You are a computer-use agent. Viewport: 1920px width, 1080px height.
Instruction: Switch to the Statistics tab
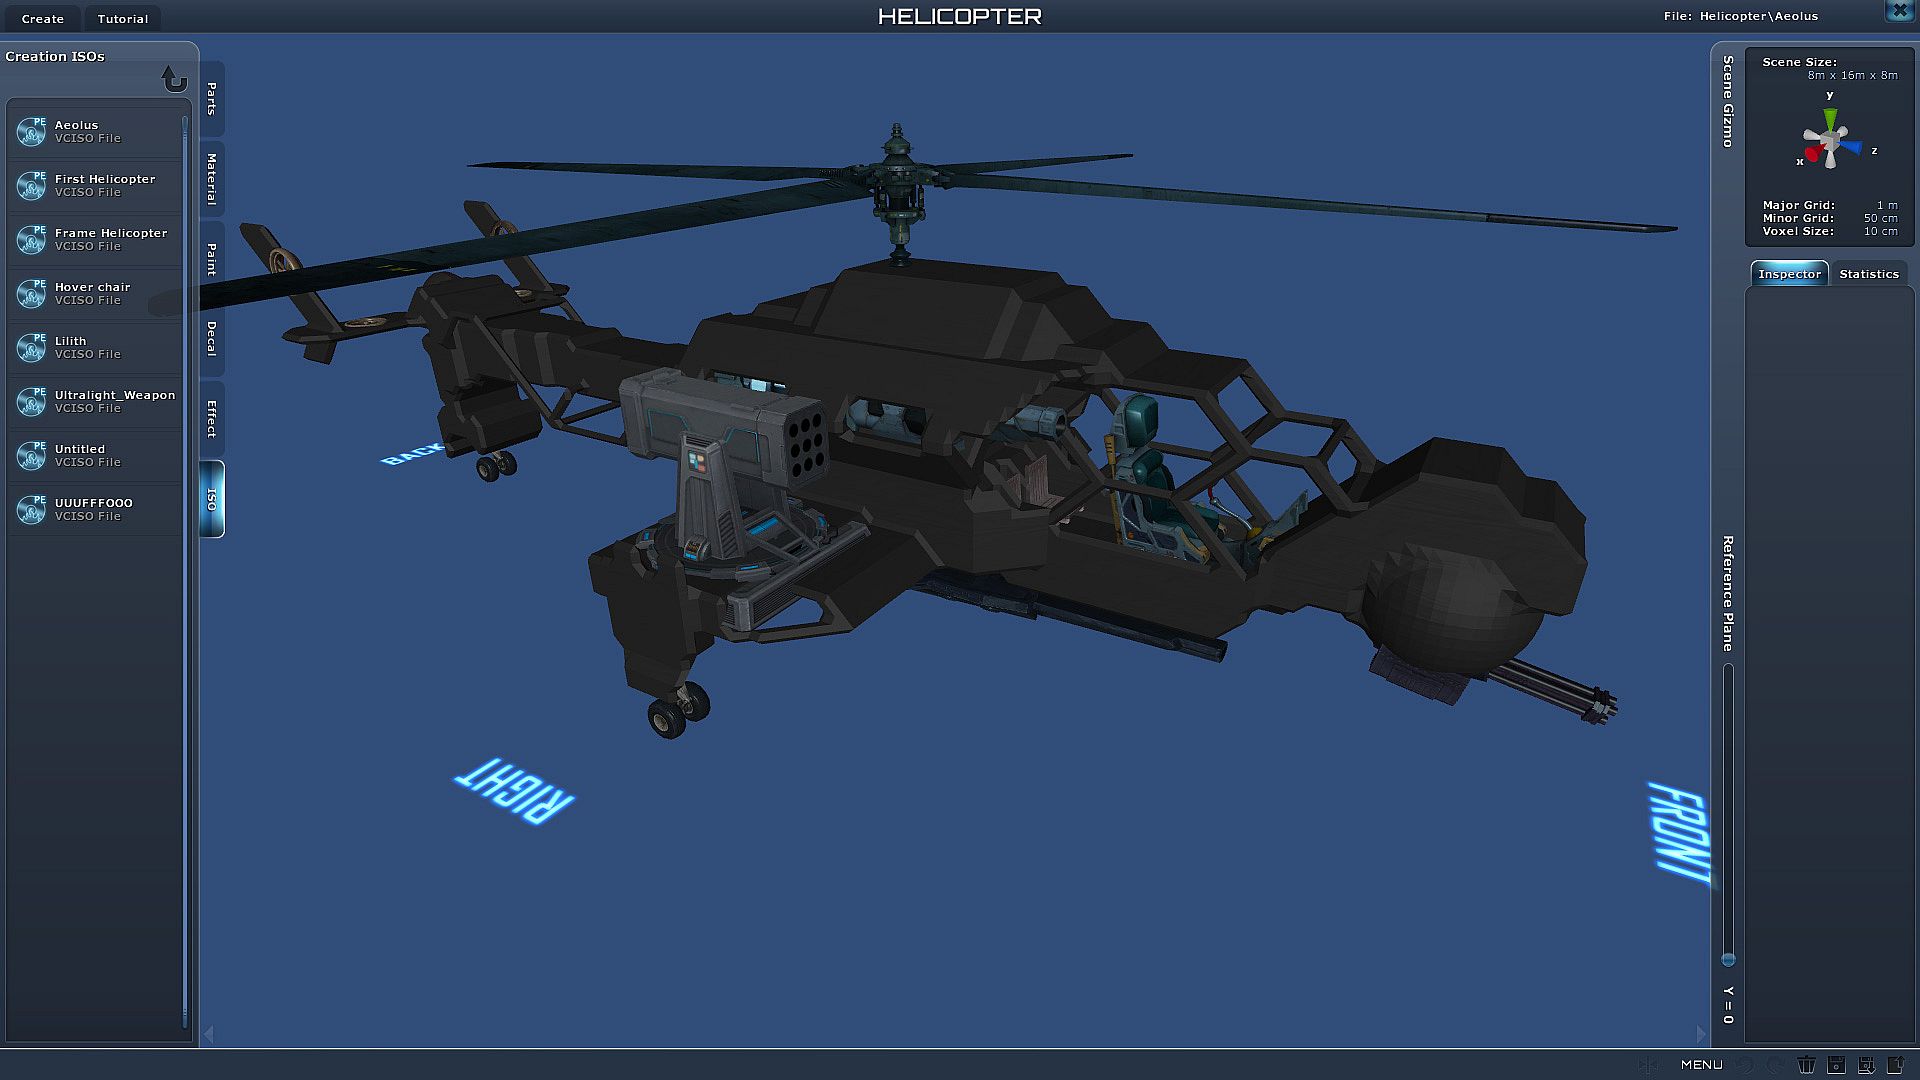click(x=1868, y=274)
